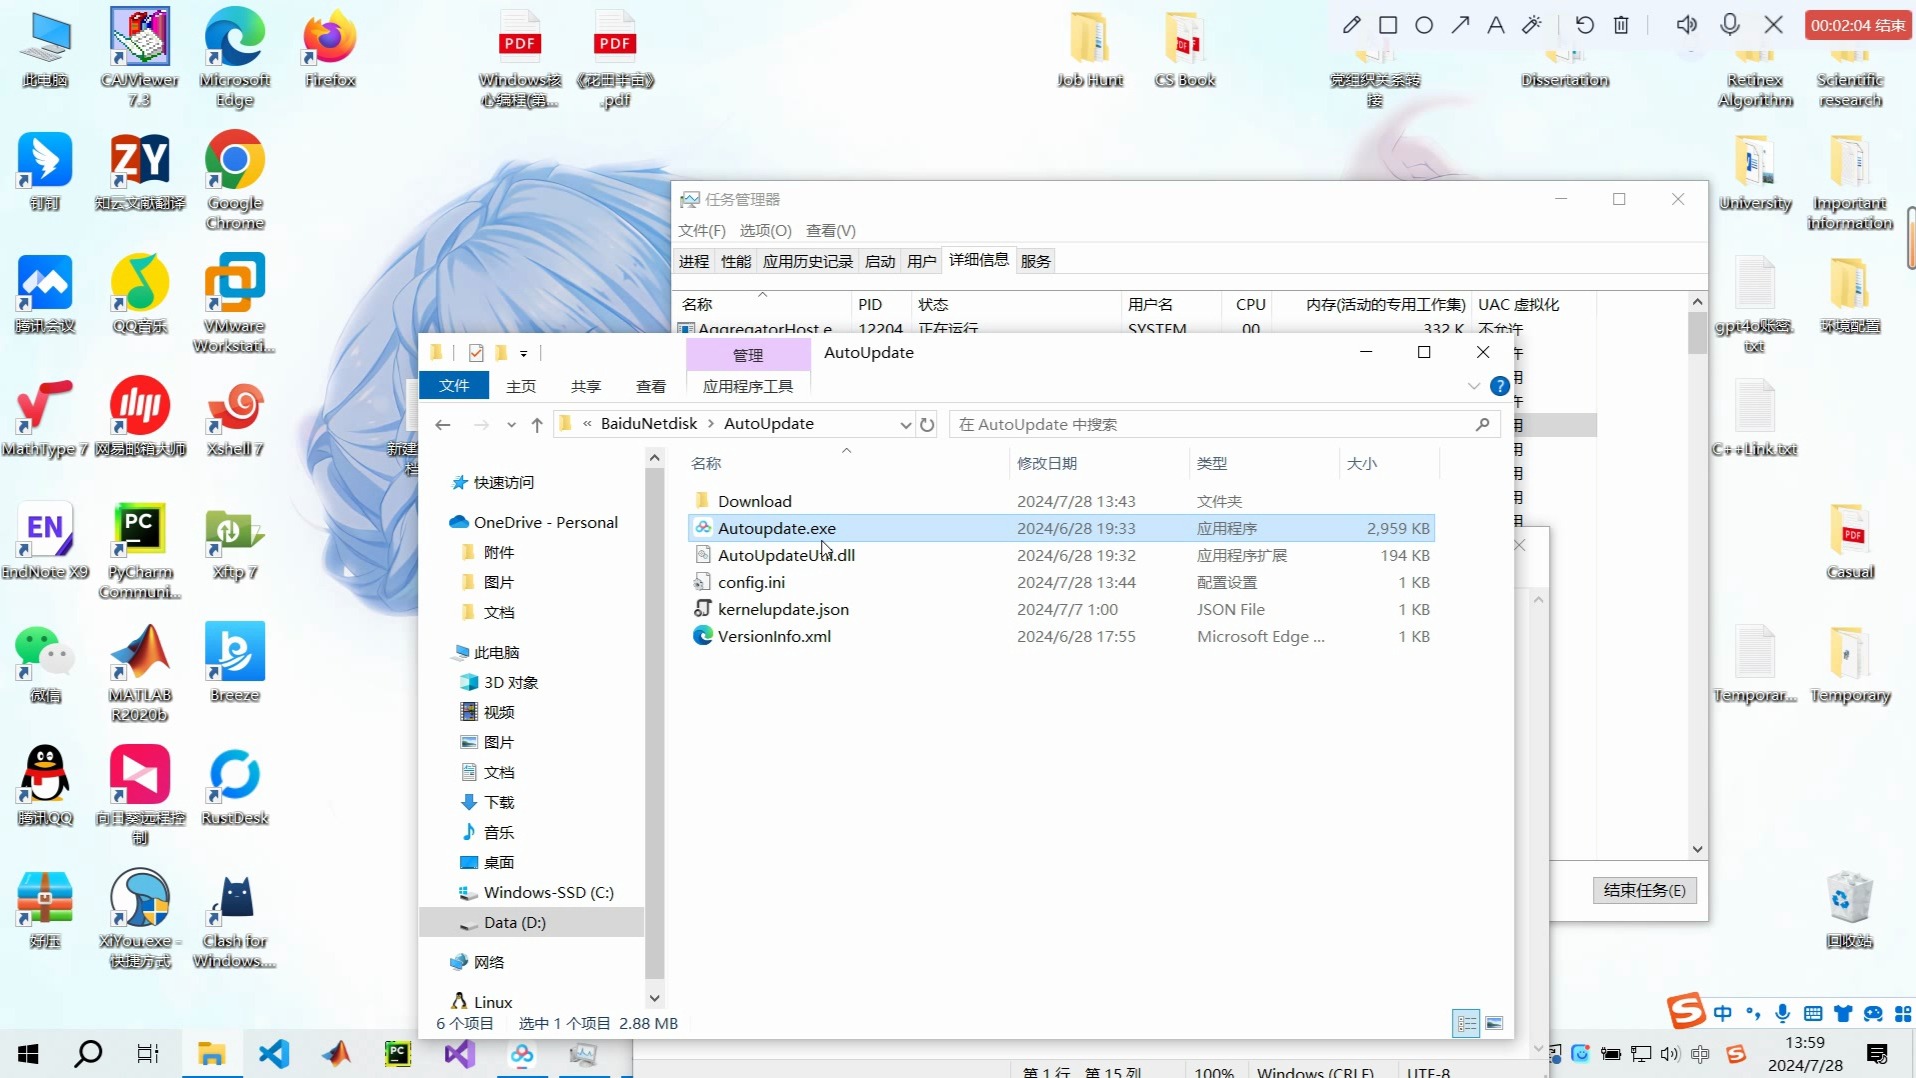Go up one folder level in Explorer
The height and width of the screenshot is (1078, 1916).
coord(537,425)
